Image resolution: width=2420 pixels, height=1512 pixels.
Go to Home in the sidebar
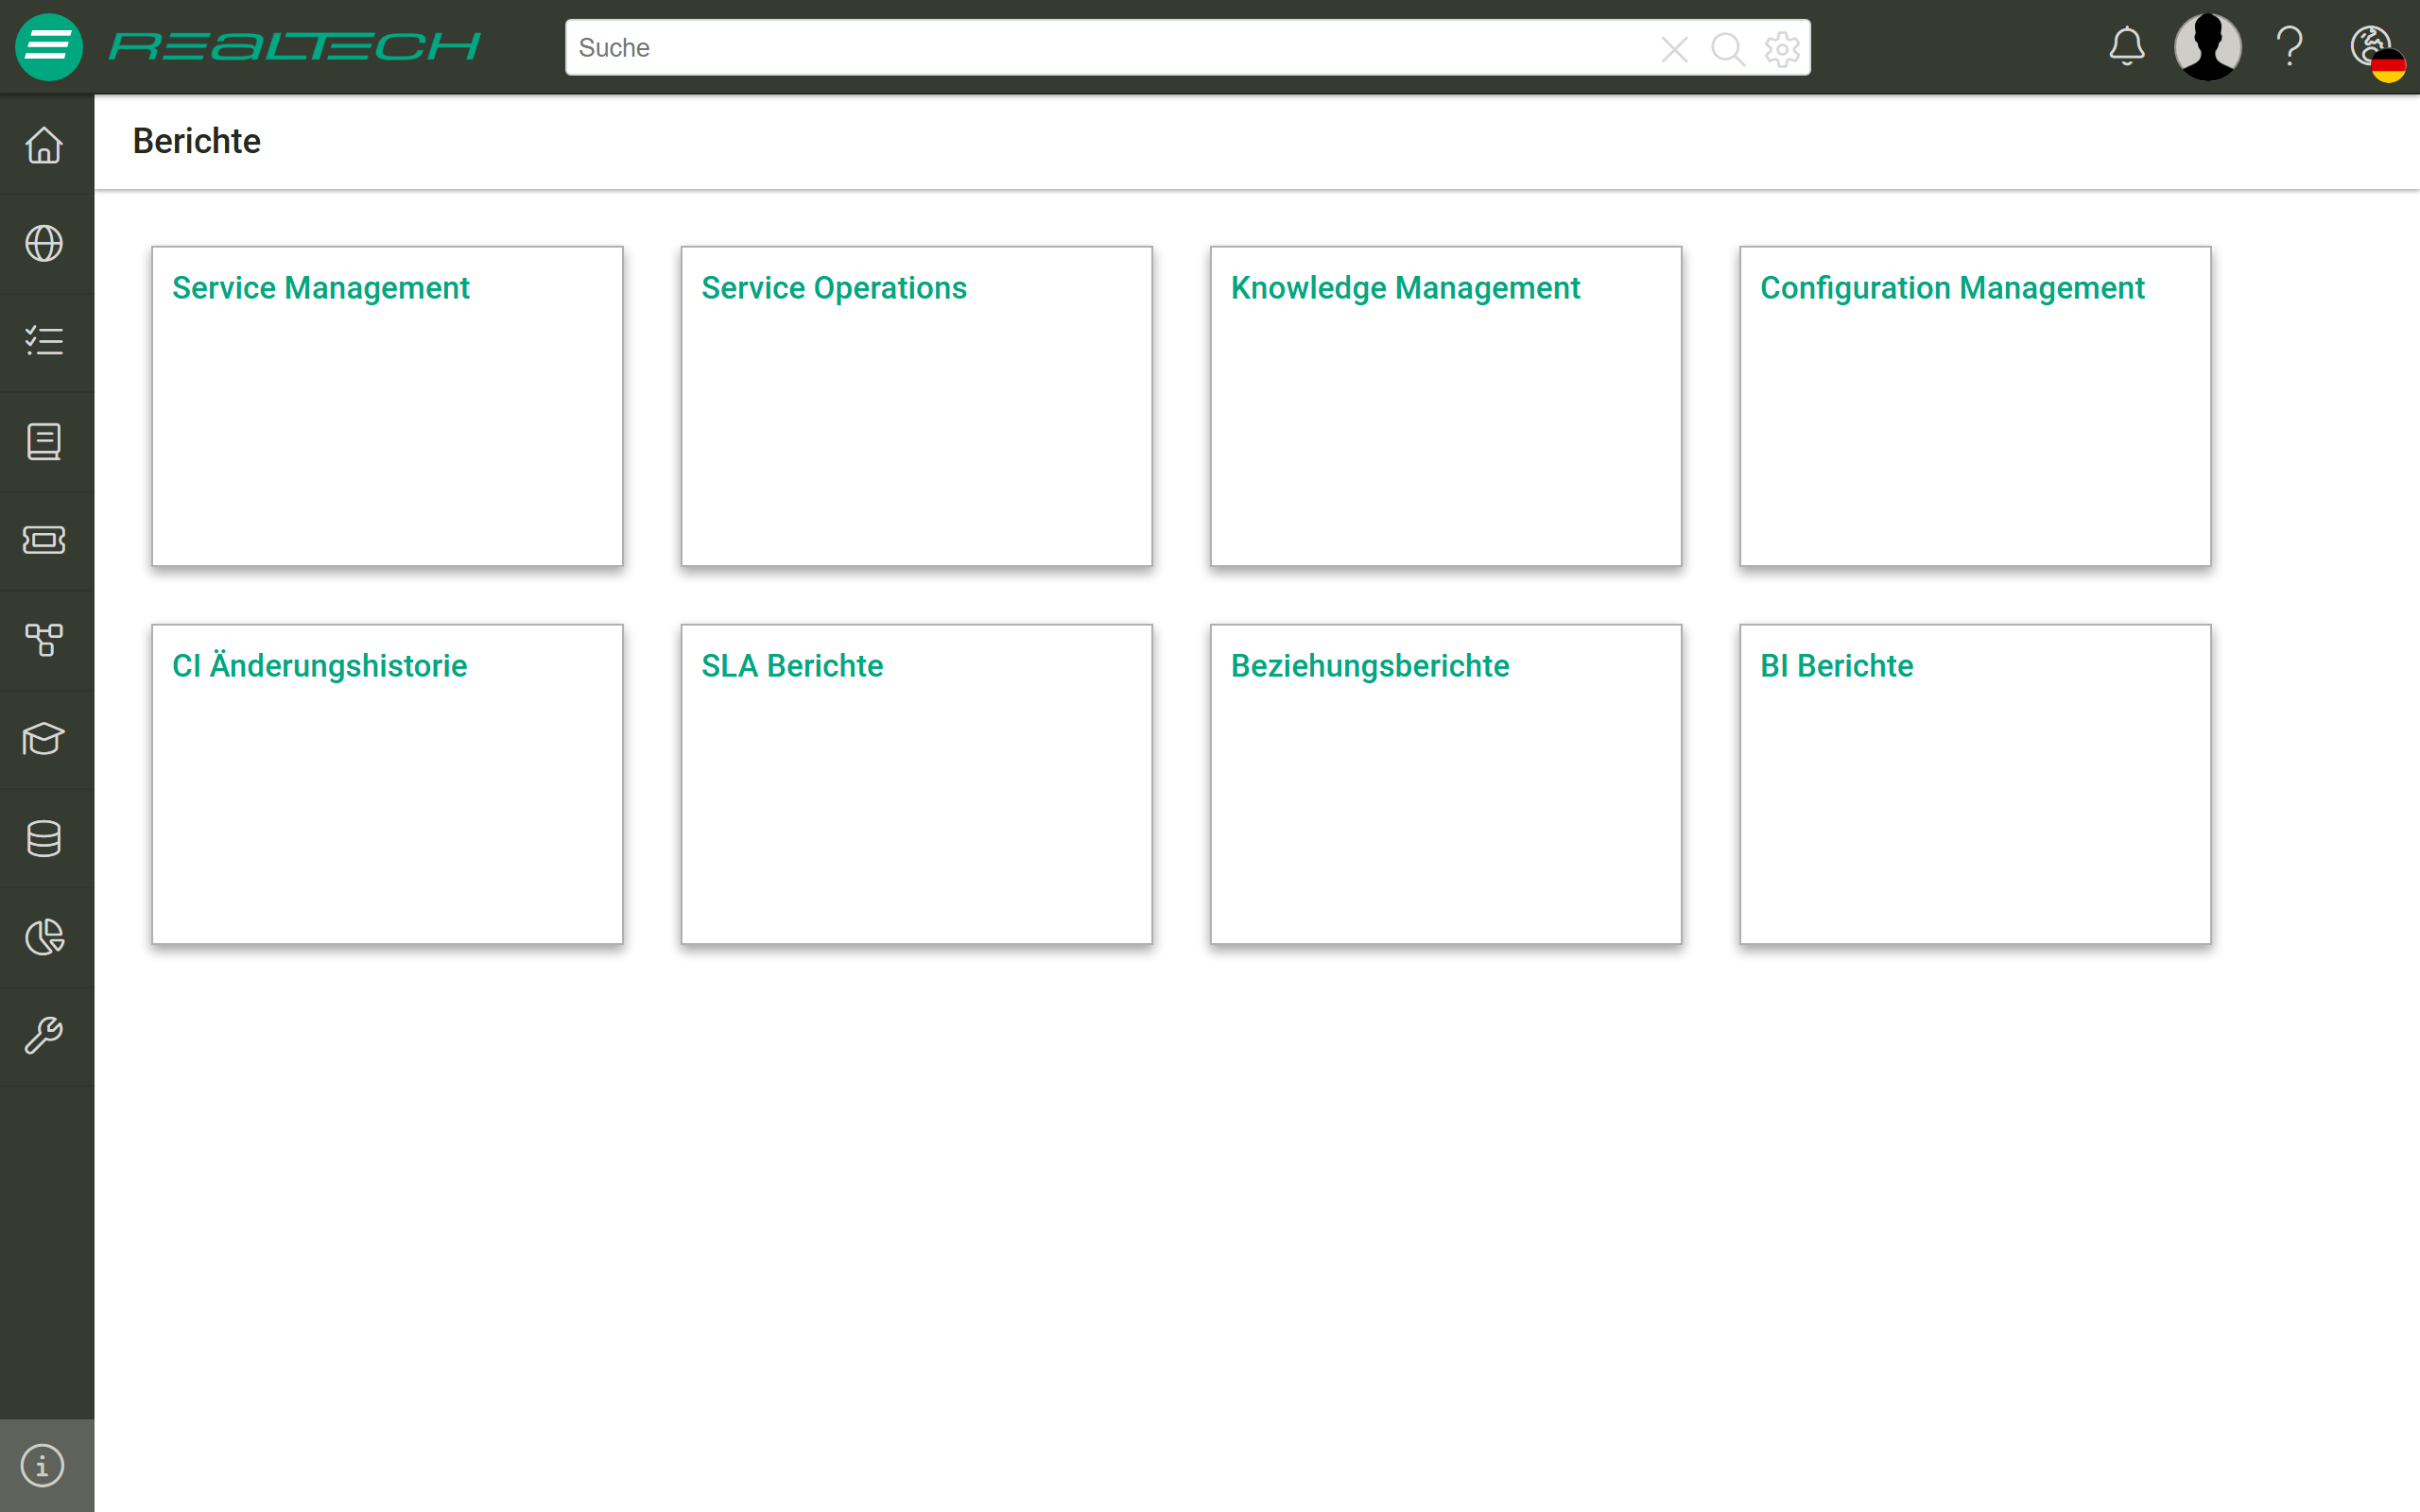point(44,145)
